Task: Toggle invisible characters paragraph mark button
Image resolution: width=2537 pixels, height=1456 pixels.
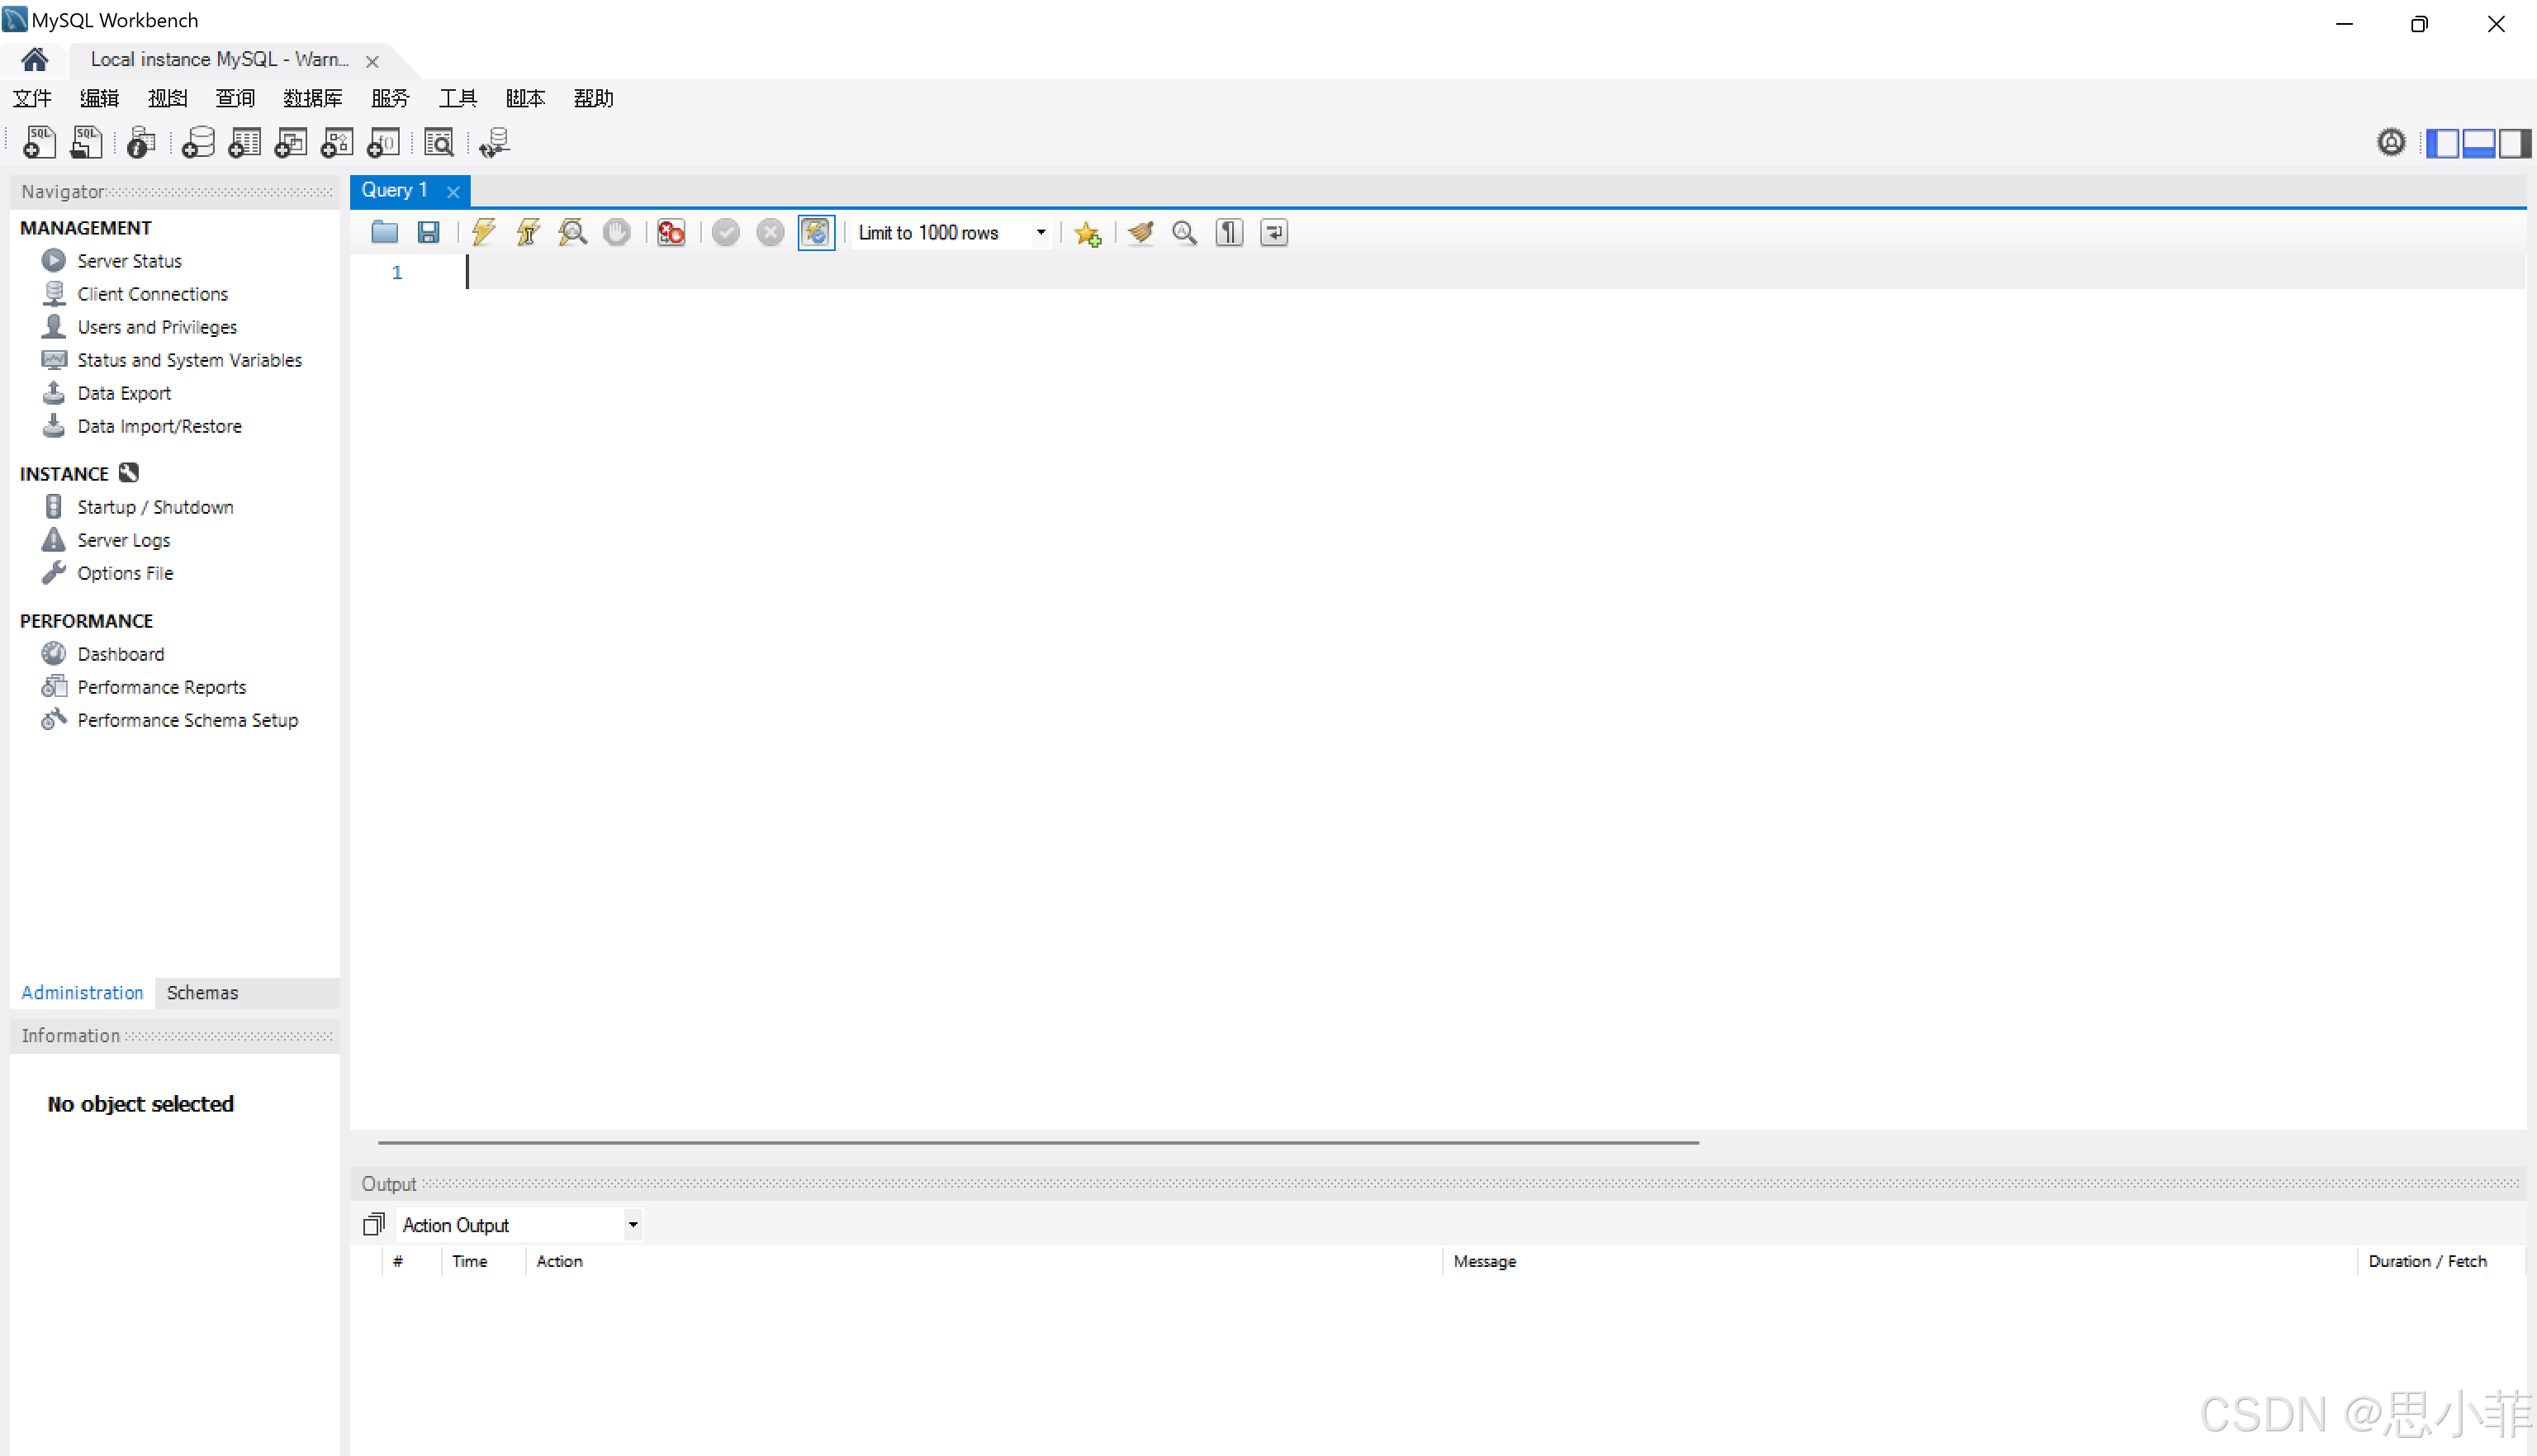Action: (x=1229, y=233)
